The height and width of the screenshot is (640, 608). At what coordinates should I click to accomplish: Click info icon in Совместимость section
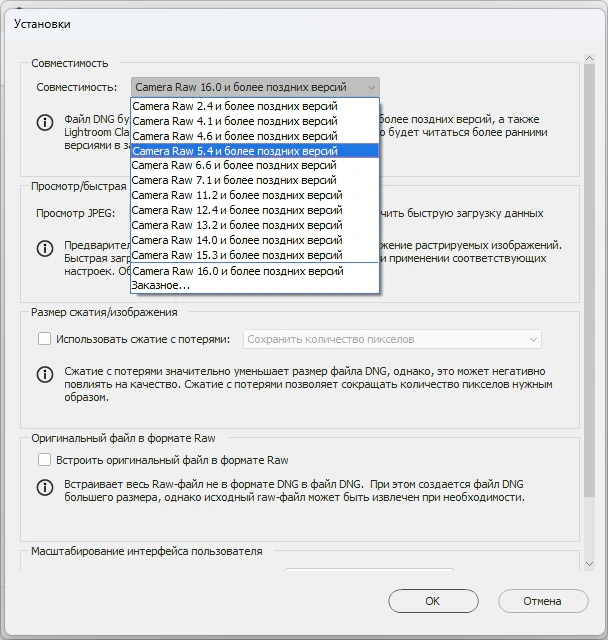click(45, 122)
